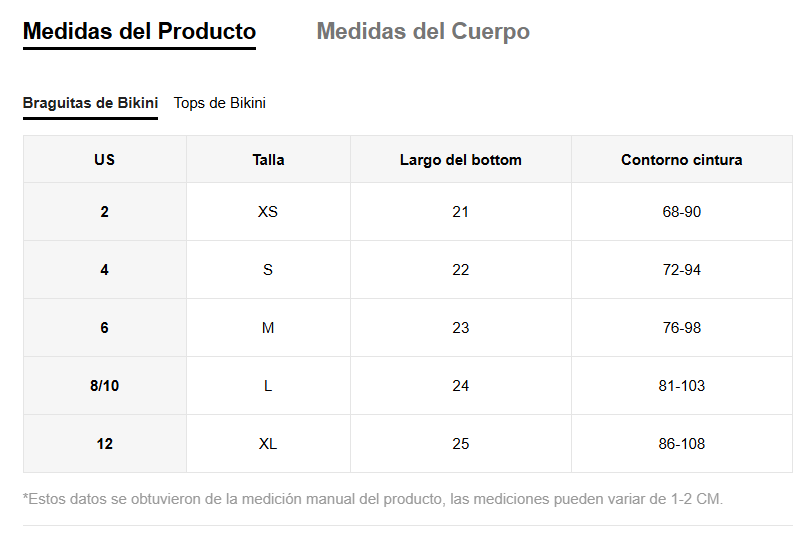Click the bottom length value 23
Viewport: 812px width, 551px height.
(x=460, y=328)
